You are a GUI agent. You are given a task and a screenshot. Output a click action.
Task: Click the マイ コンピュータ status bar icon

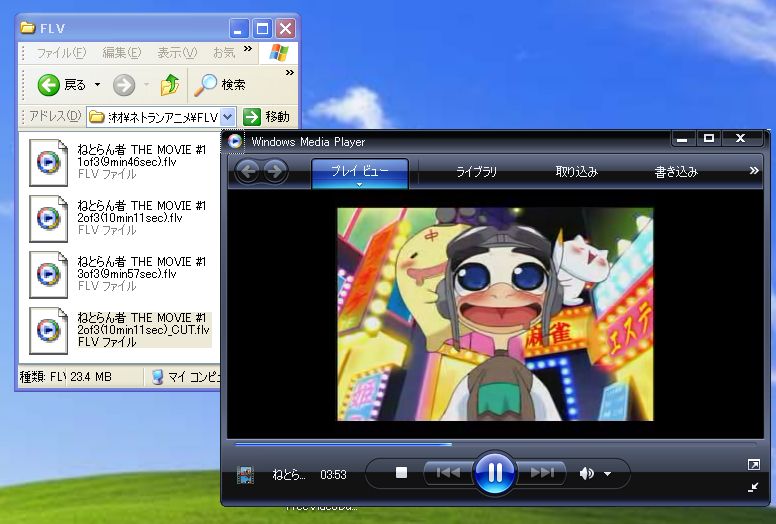157,377
